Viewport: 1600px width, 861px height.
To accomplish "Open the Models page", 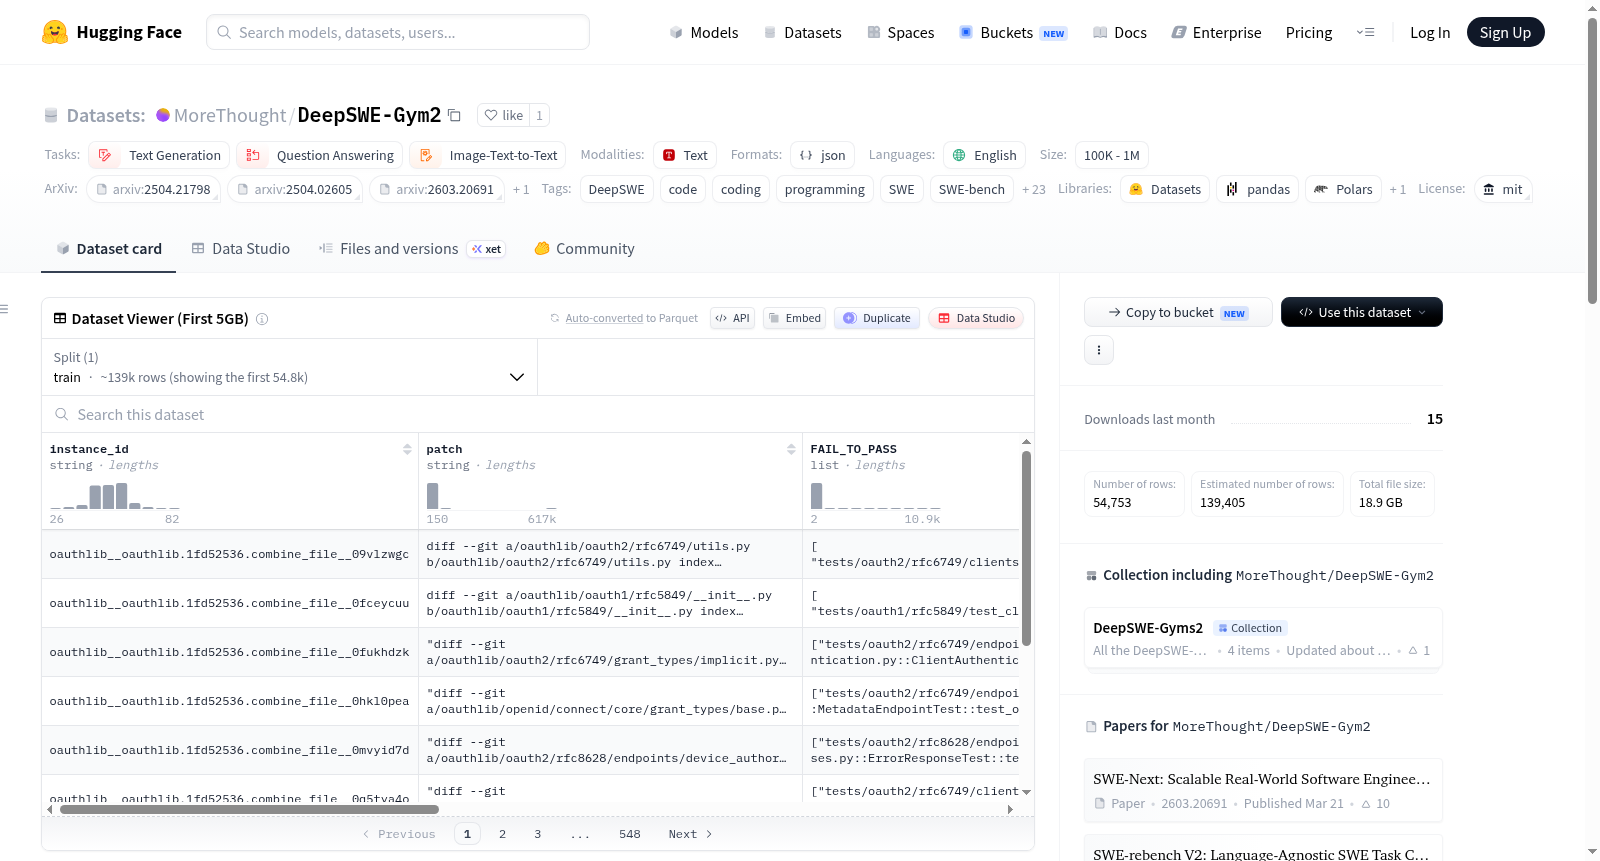I will pyautogui.click(x=704, y=32).
